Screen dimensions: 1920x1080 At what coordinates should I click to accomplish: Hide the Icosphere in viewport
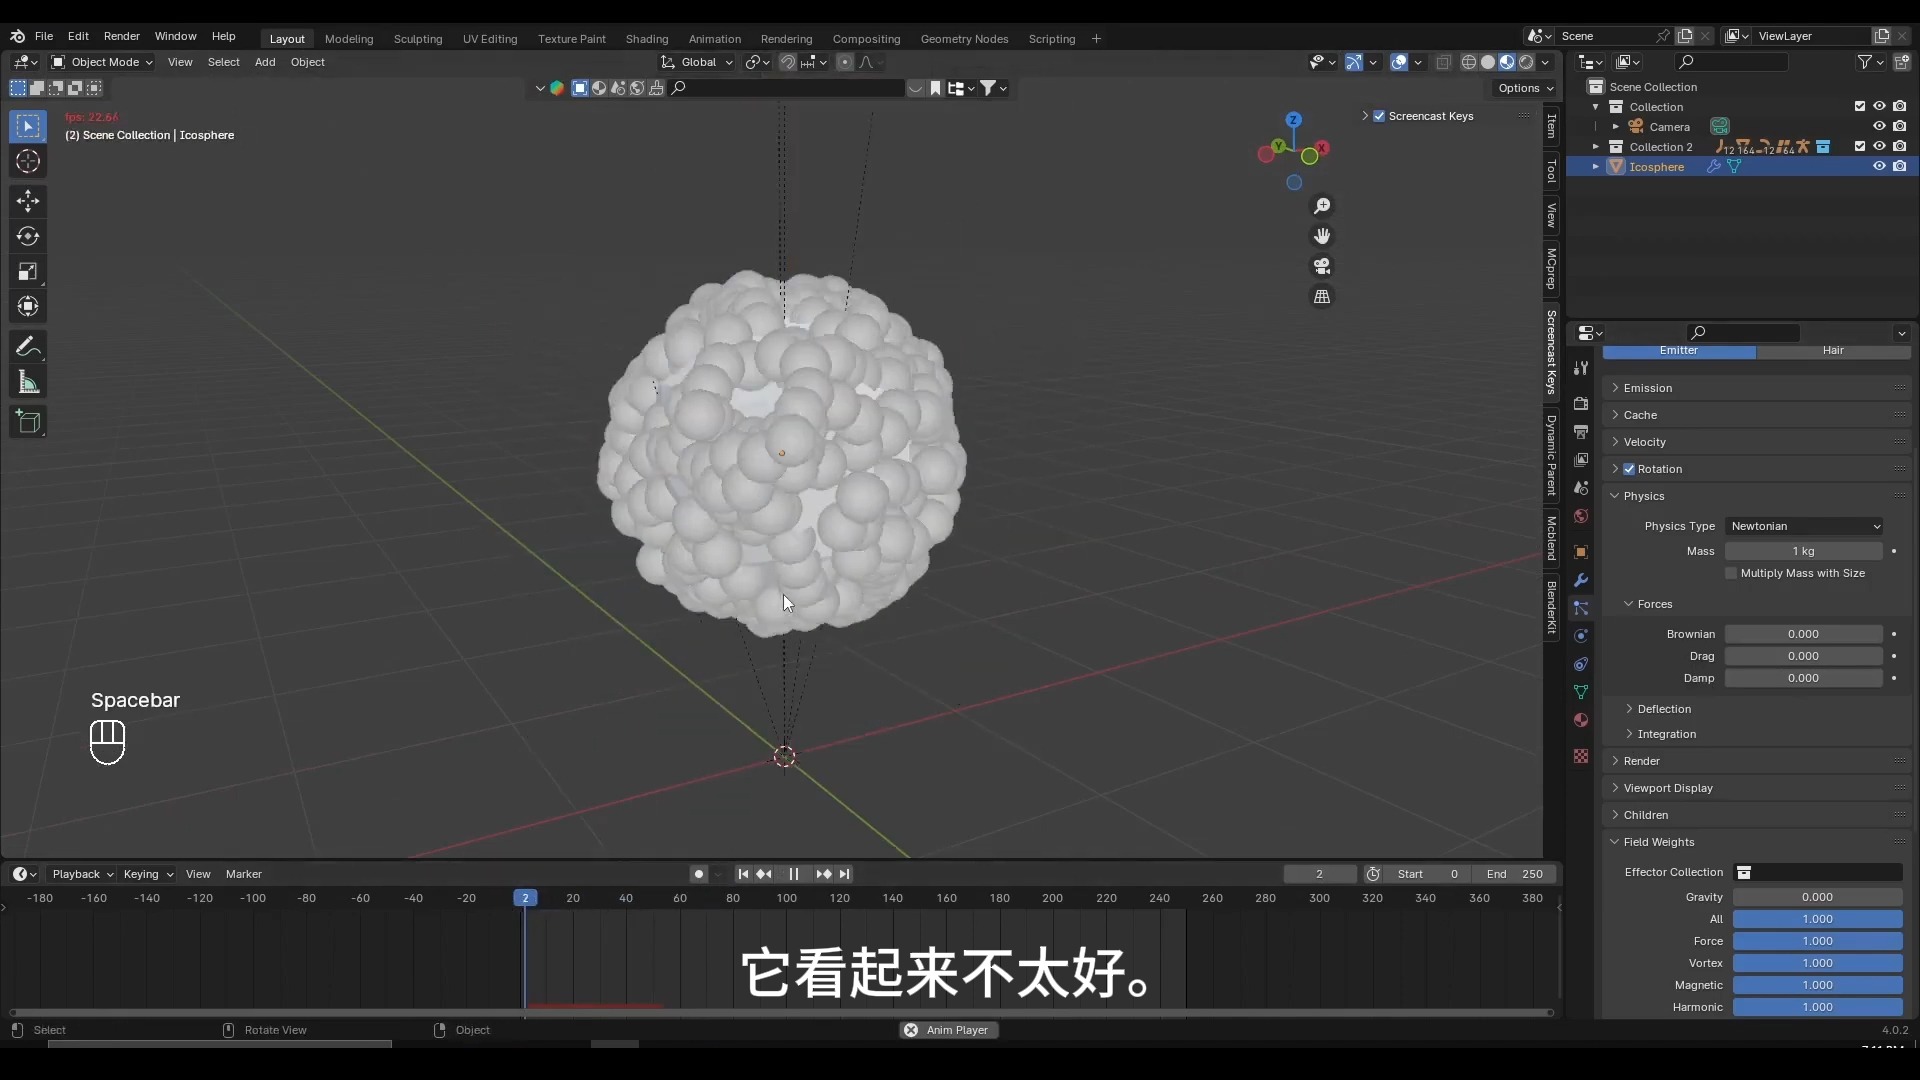click(1879, 166)
